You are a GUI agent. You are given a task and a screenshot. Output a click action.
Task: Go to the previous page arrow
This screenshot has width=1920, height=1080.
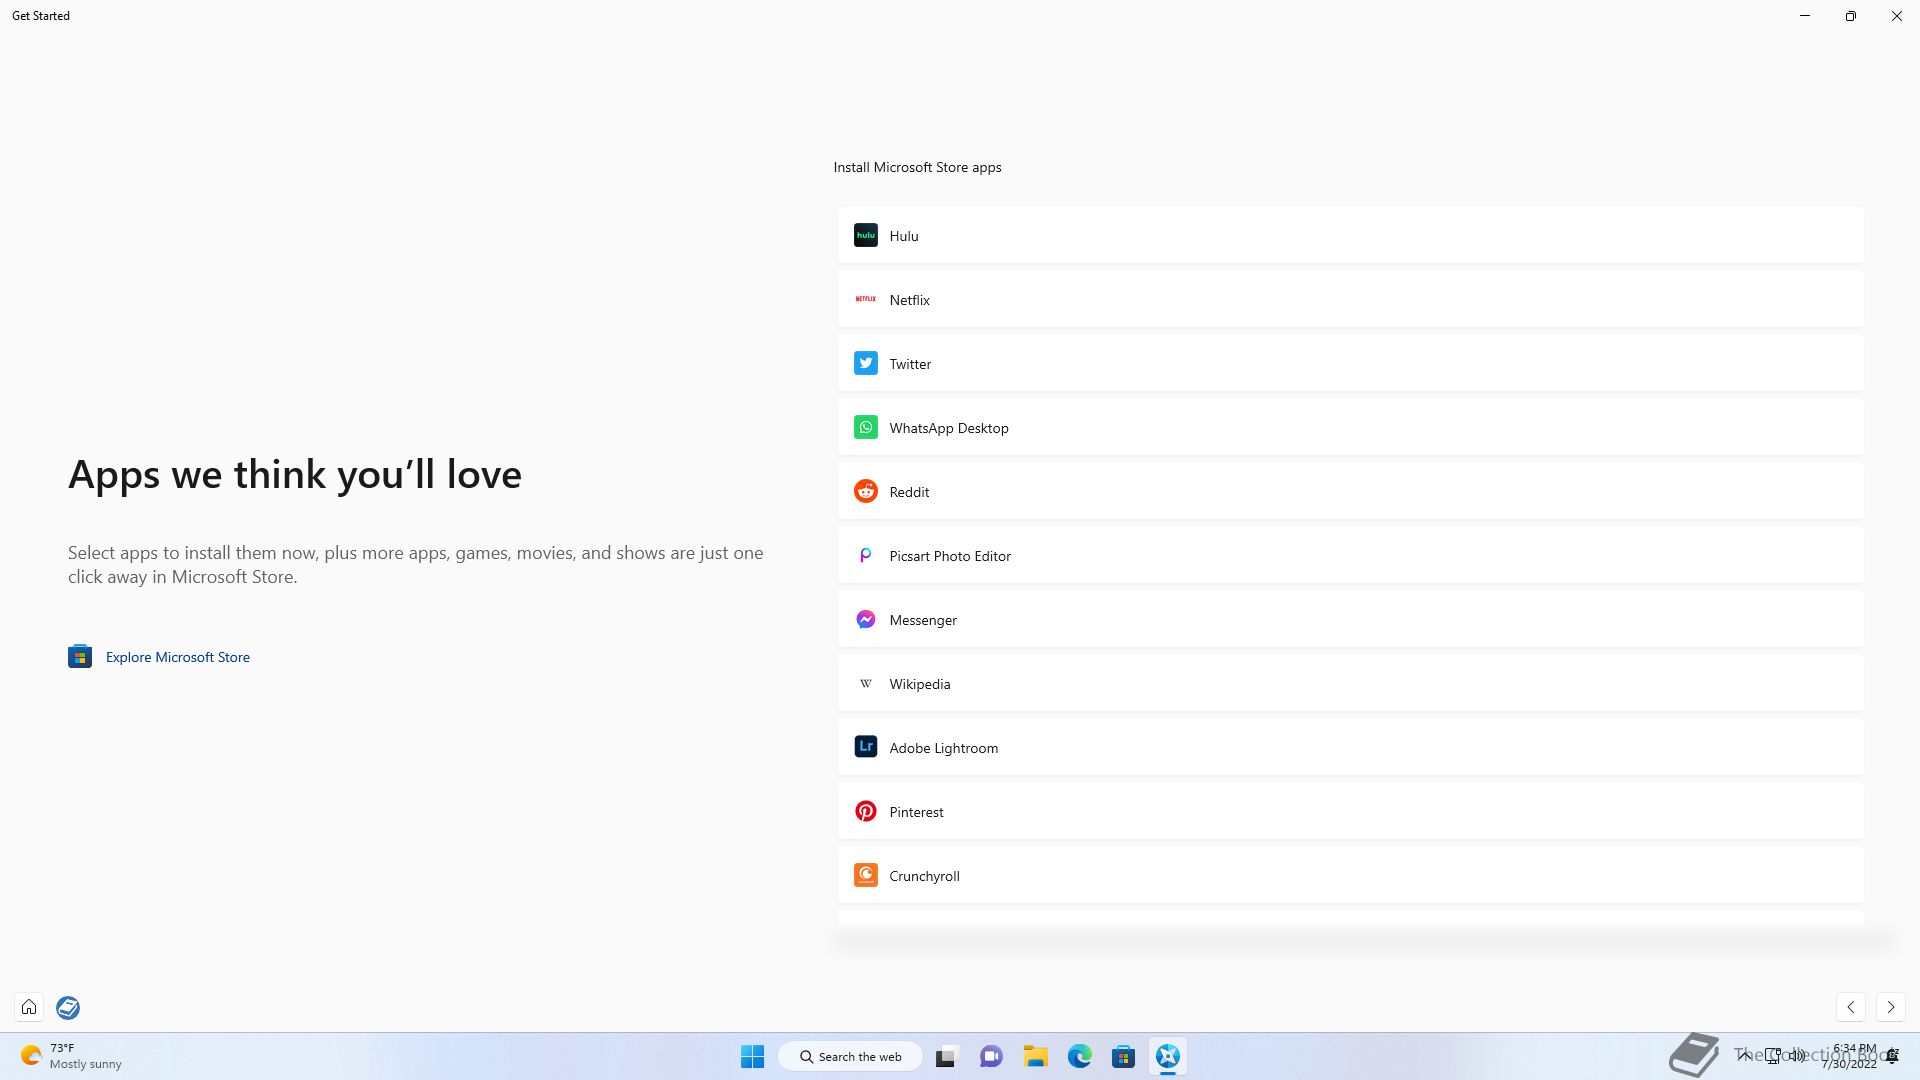pos(1851,1007)
